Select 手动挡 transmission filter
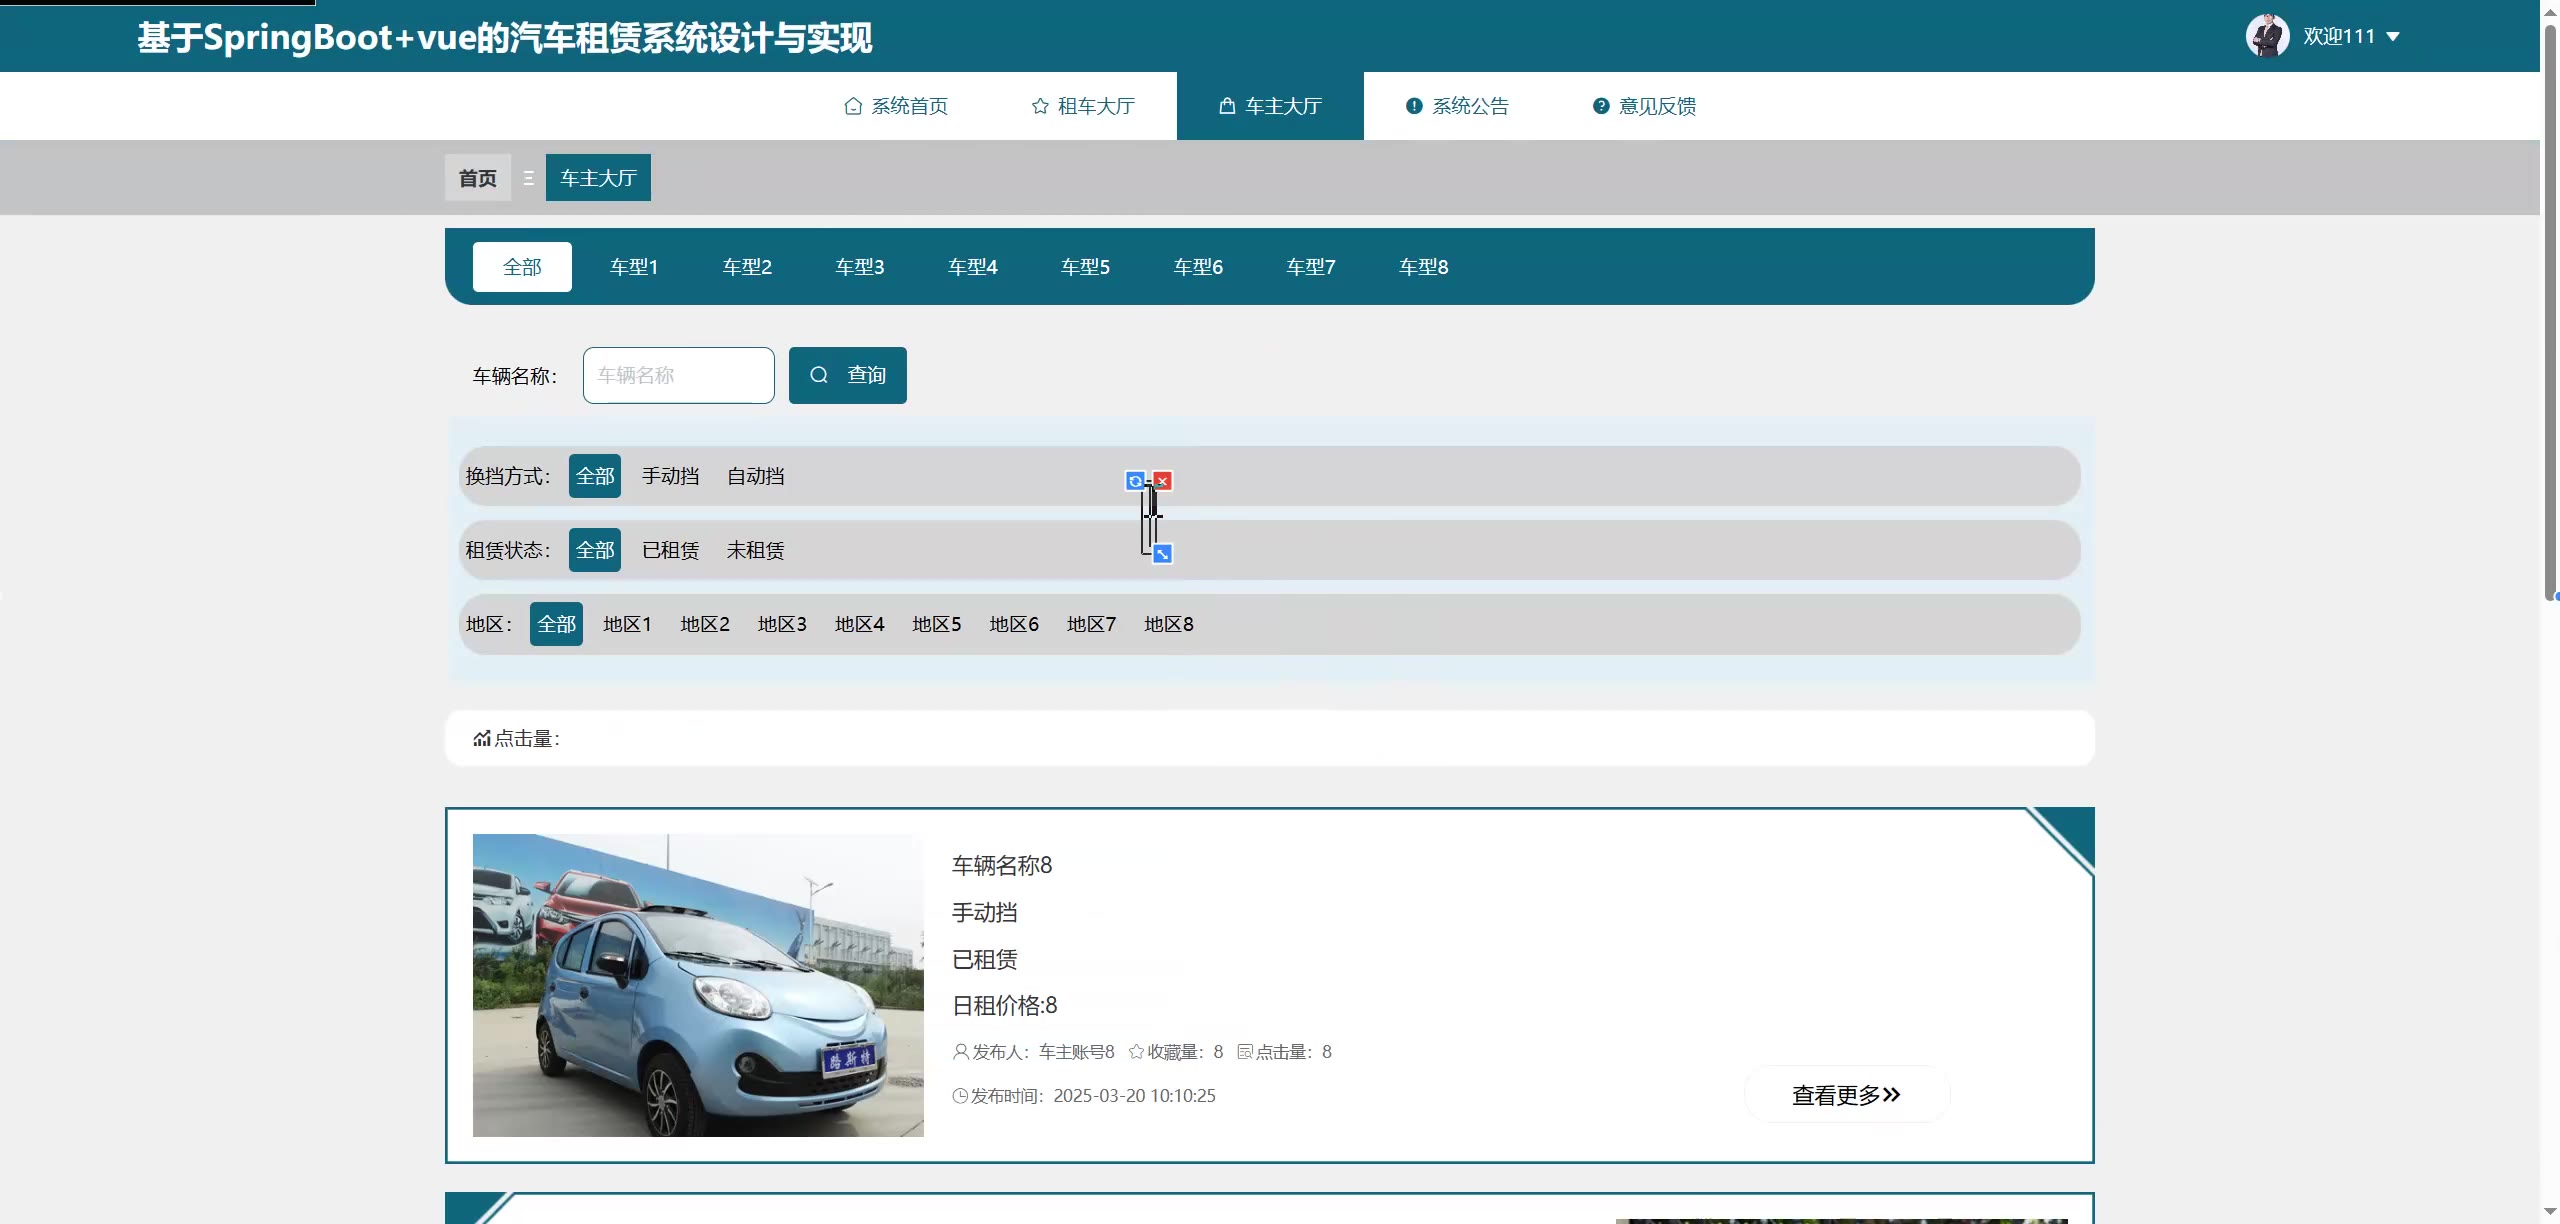 [670, 476]
